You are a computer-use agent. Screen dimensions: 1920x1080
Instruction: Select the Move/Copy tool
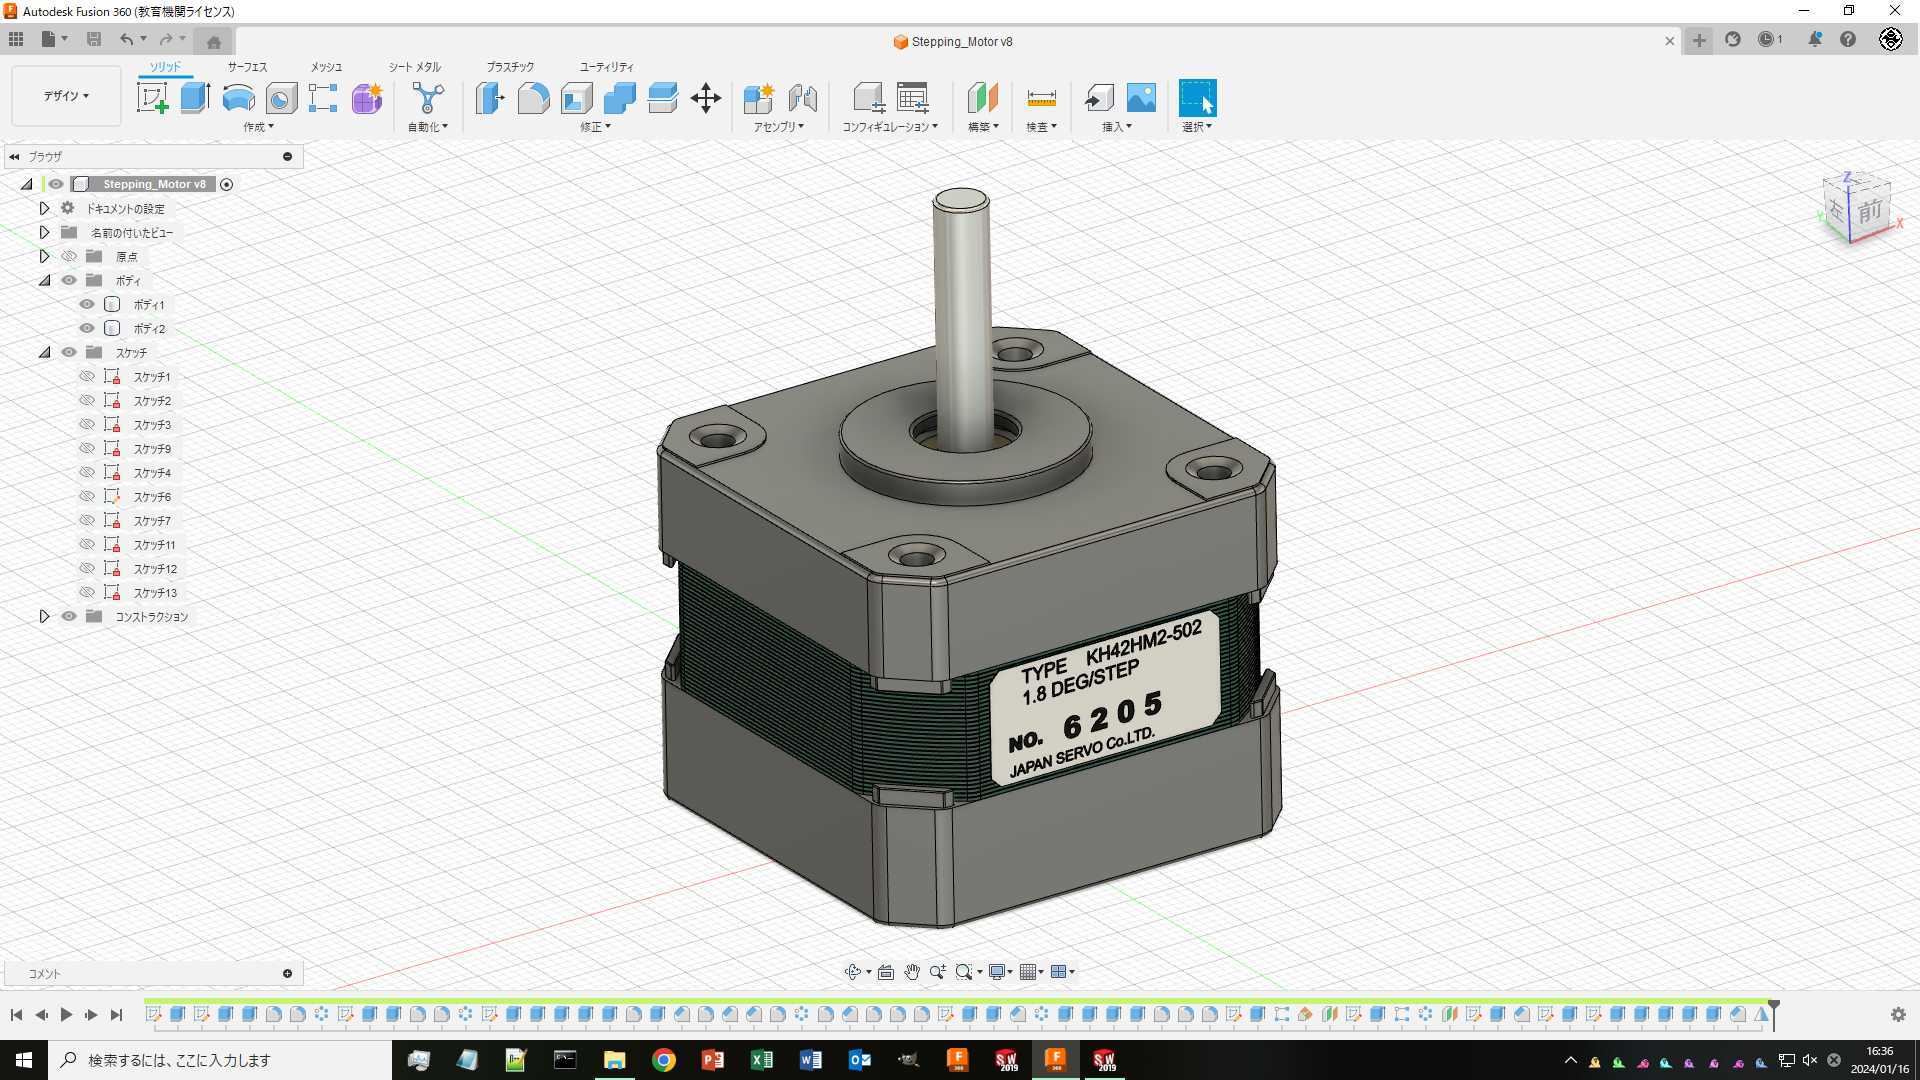click(x=706, y=98)
